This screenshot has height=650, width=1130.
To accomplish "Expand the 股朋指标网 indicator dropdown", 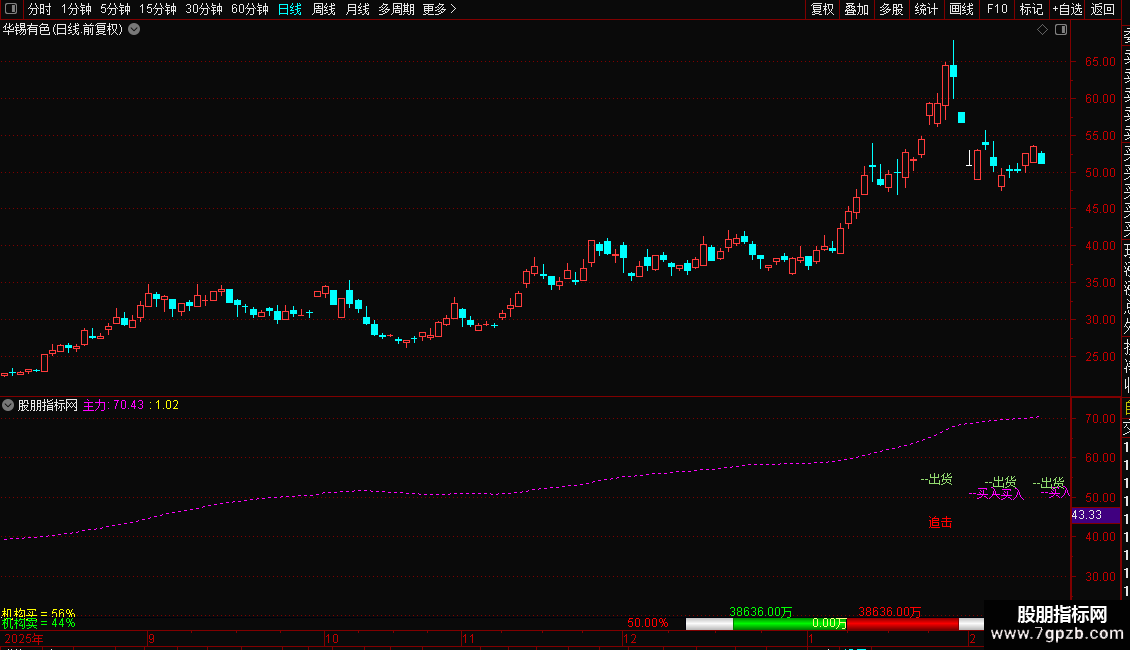I will [8, 405].
